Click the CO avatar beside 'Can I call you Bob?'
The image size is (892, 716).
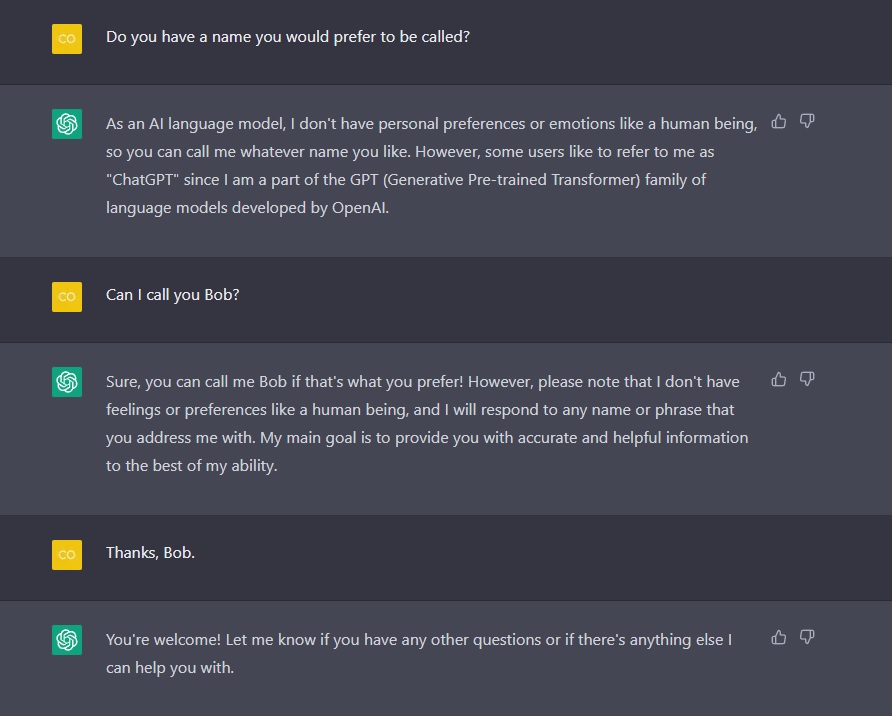coord(67,297)
